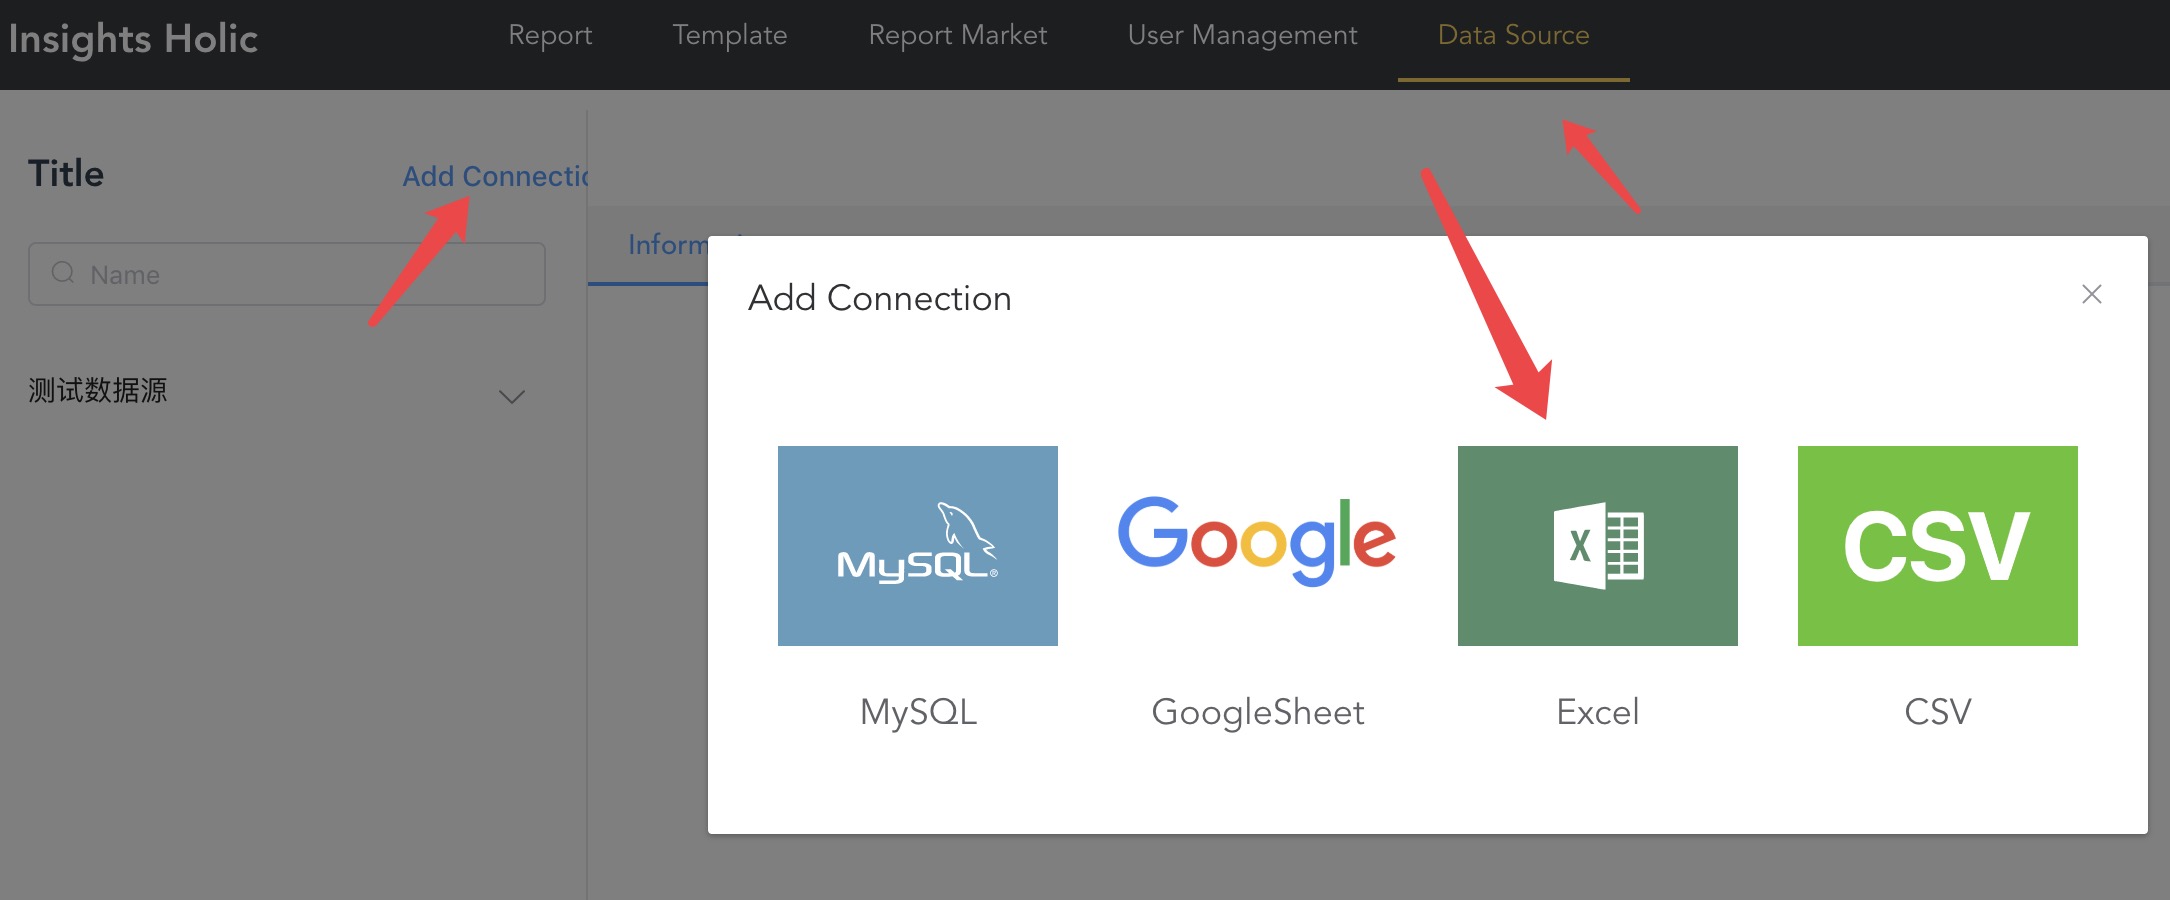Open User Management page
This screenshot has height=900, width=2170.
1242,35
